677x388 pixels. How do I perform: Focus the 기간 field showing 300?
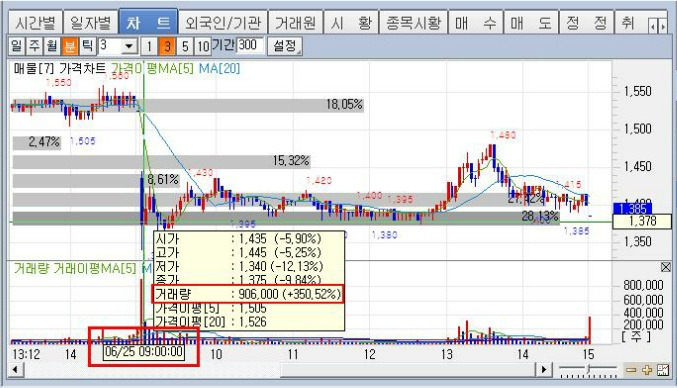tap(250, 45)
